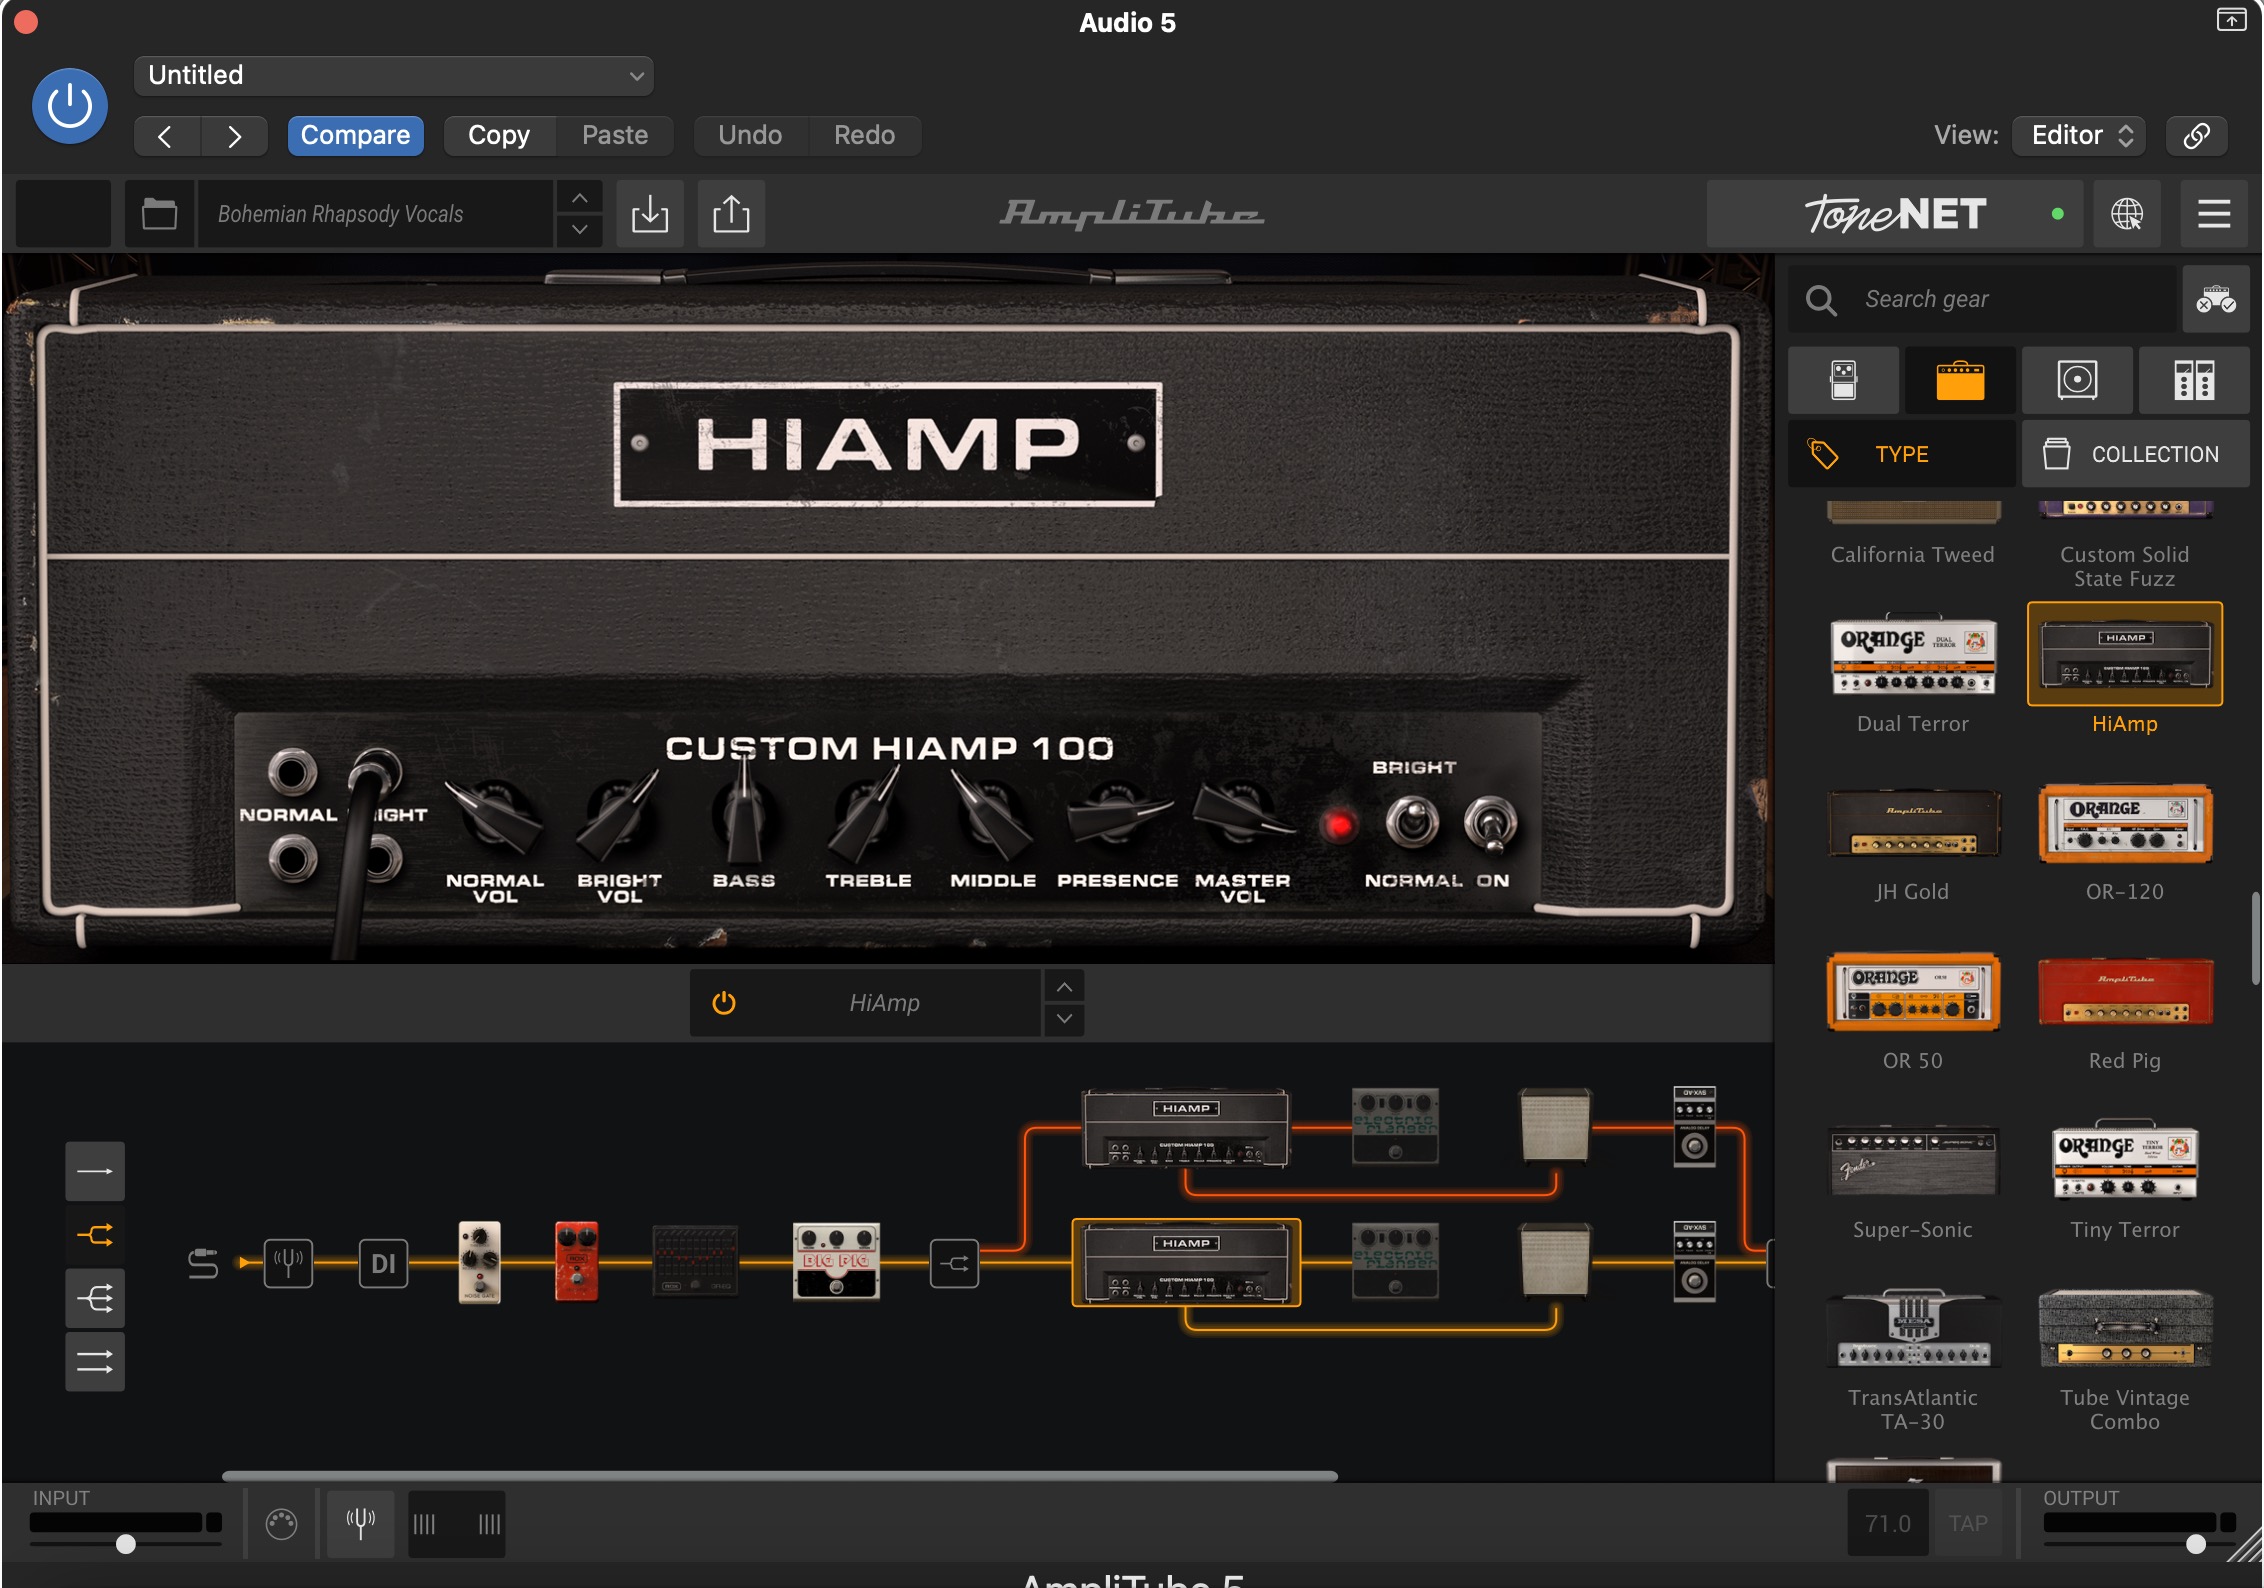
Task: Toggle the tuner button in bottom bar
Action: point(360,1524)
